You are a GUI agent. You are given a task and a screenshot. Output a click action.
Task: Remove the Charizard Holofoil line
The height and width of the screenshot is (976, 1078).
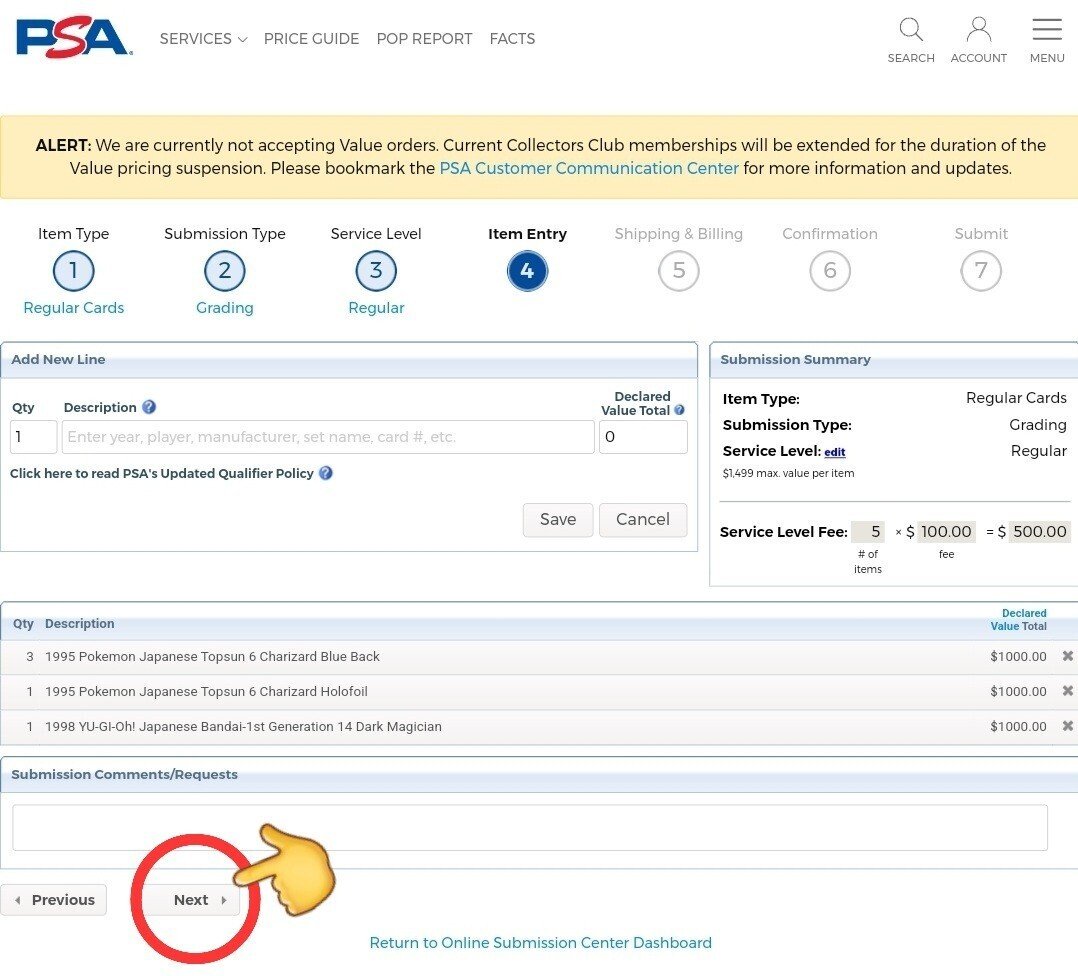pos(1068,691)
